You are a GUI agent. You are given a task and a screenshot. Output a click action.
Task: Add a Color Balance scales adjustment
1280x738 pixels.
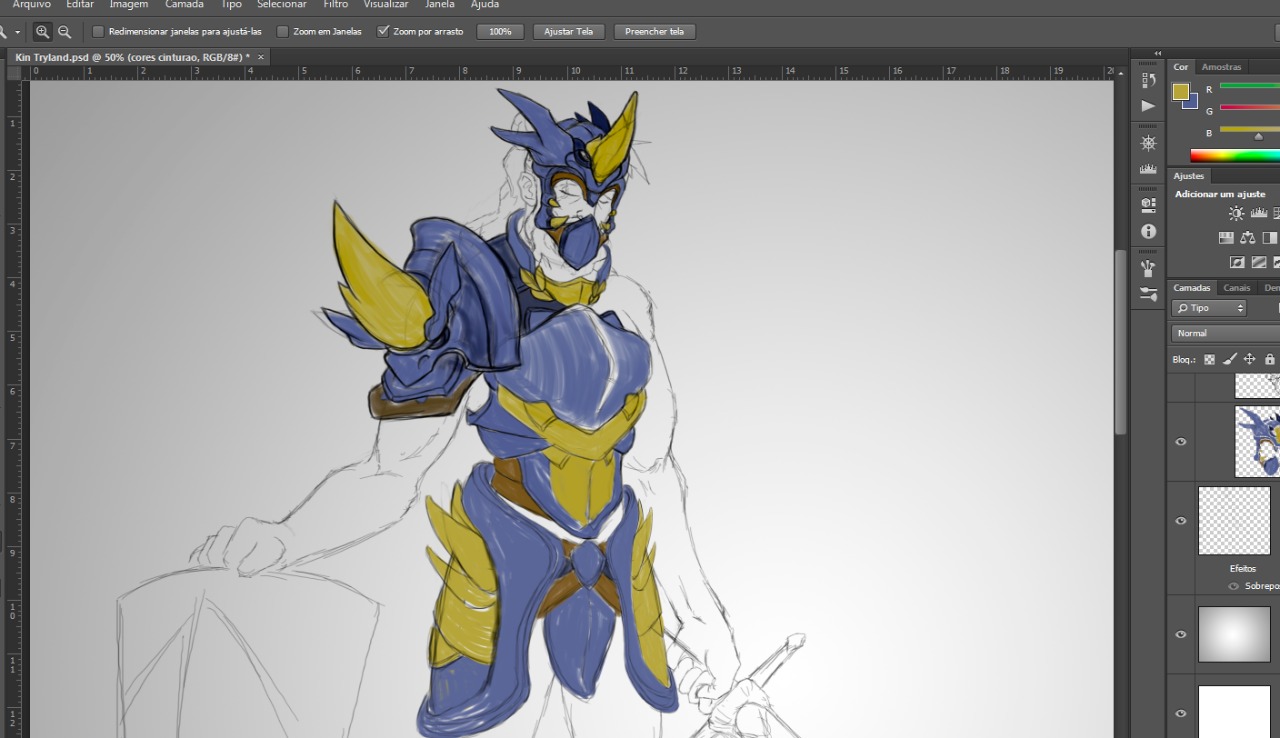click(x=1247, y=238)
